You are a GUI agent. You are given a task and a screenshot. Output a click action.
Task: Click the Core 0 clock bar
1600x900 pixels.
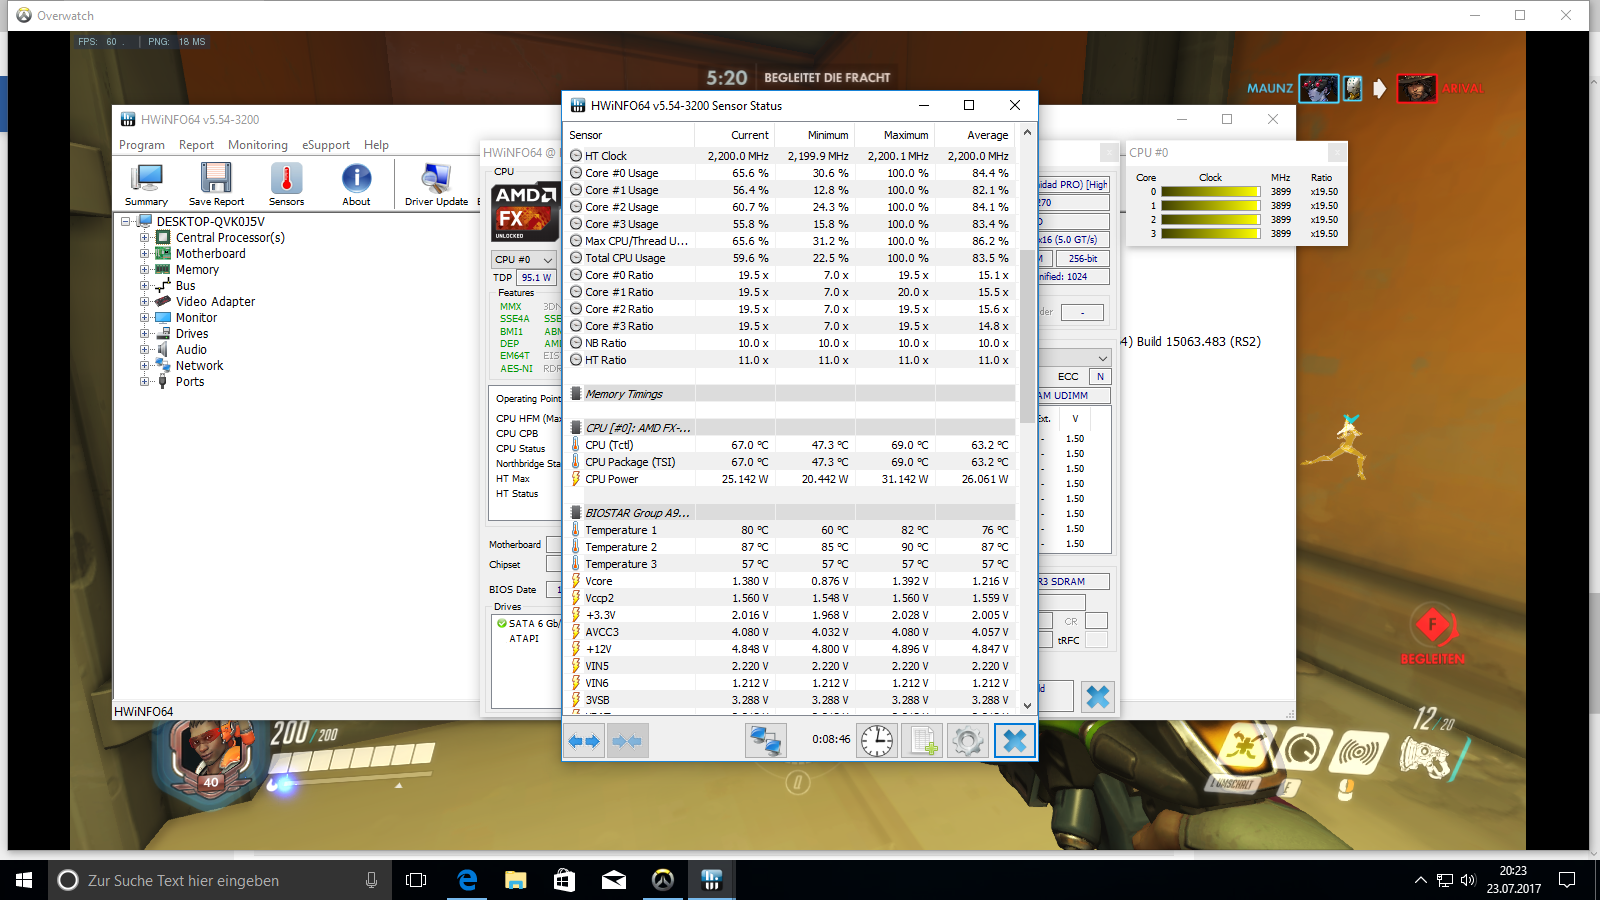point(1210,192)
